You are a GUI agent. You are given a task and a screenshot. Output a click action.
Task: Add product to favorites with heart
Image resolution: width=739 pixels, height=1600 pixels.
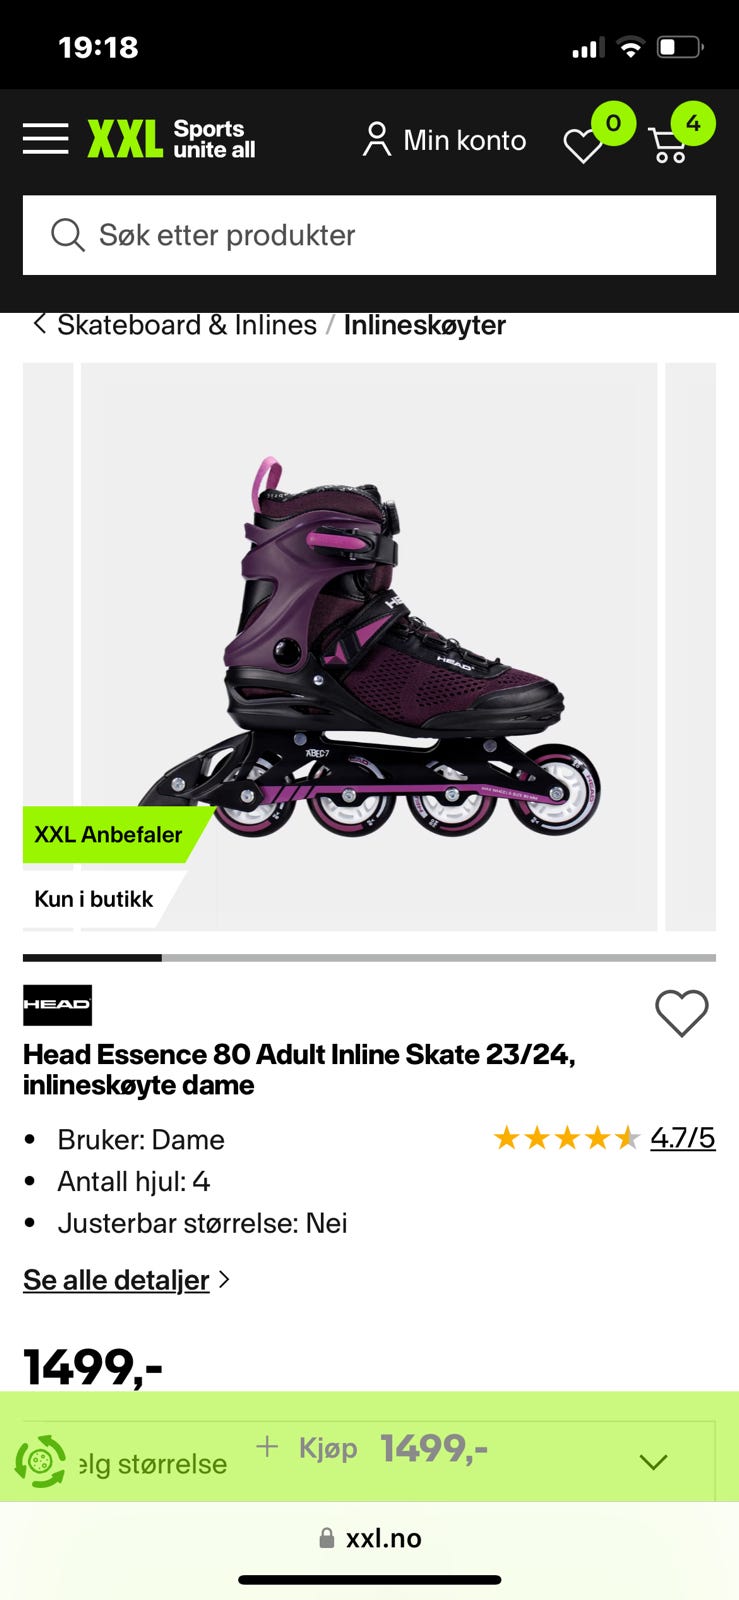click(x=682, y=1013)
